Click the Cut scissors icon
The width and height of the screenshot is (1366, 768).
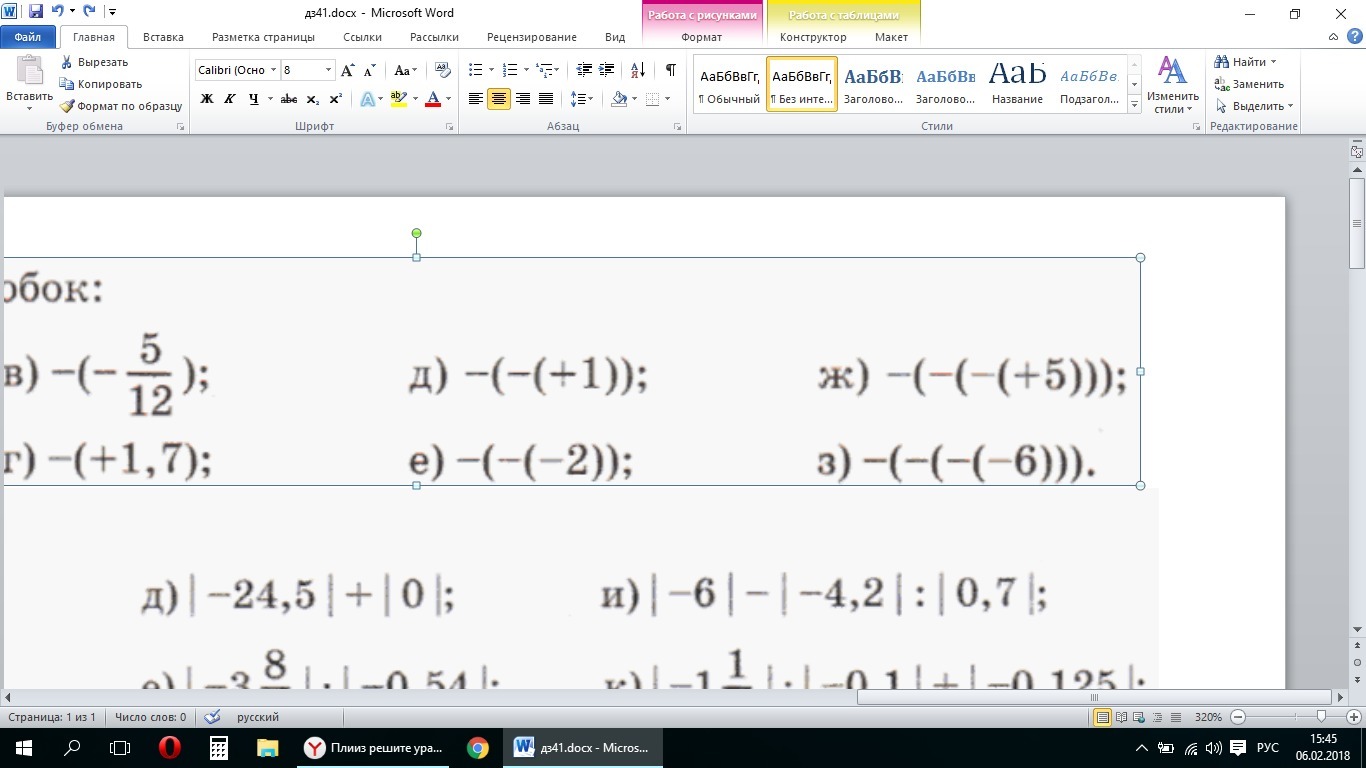[67, 62]
